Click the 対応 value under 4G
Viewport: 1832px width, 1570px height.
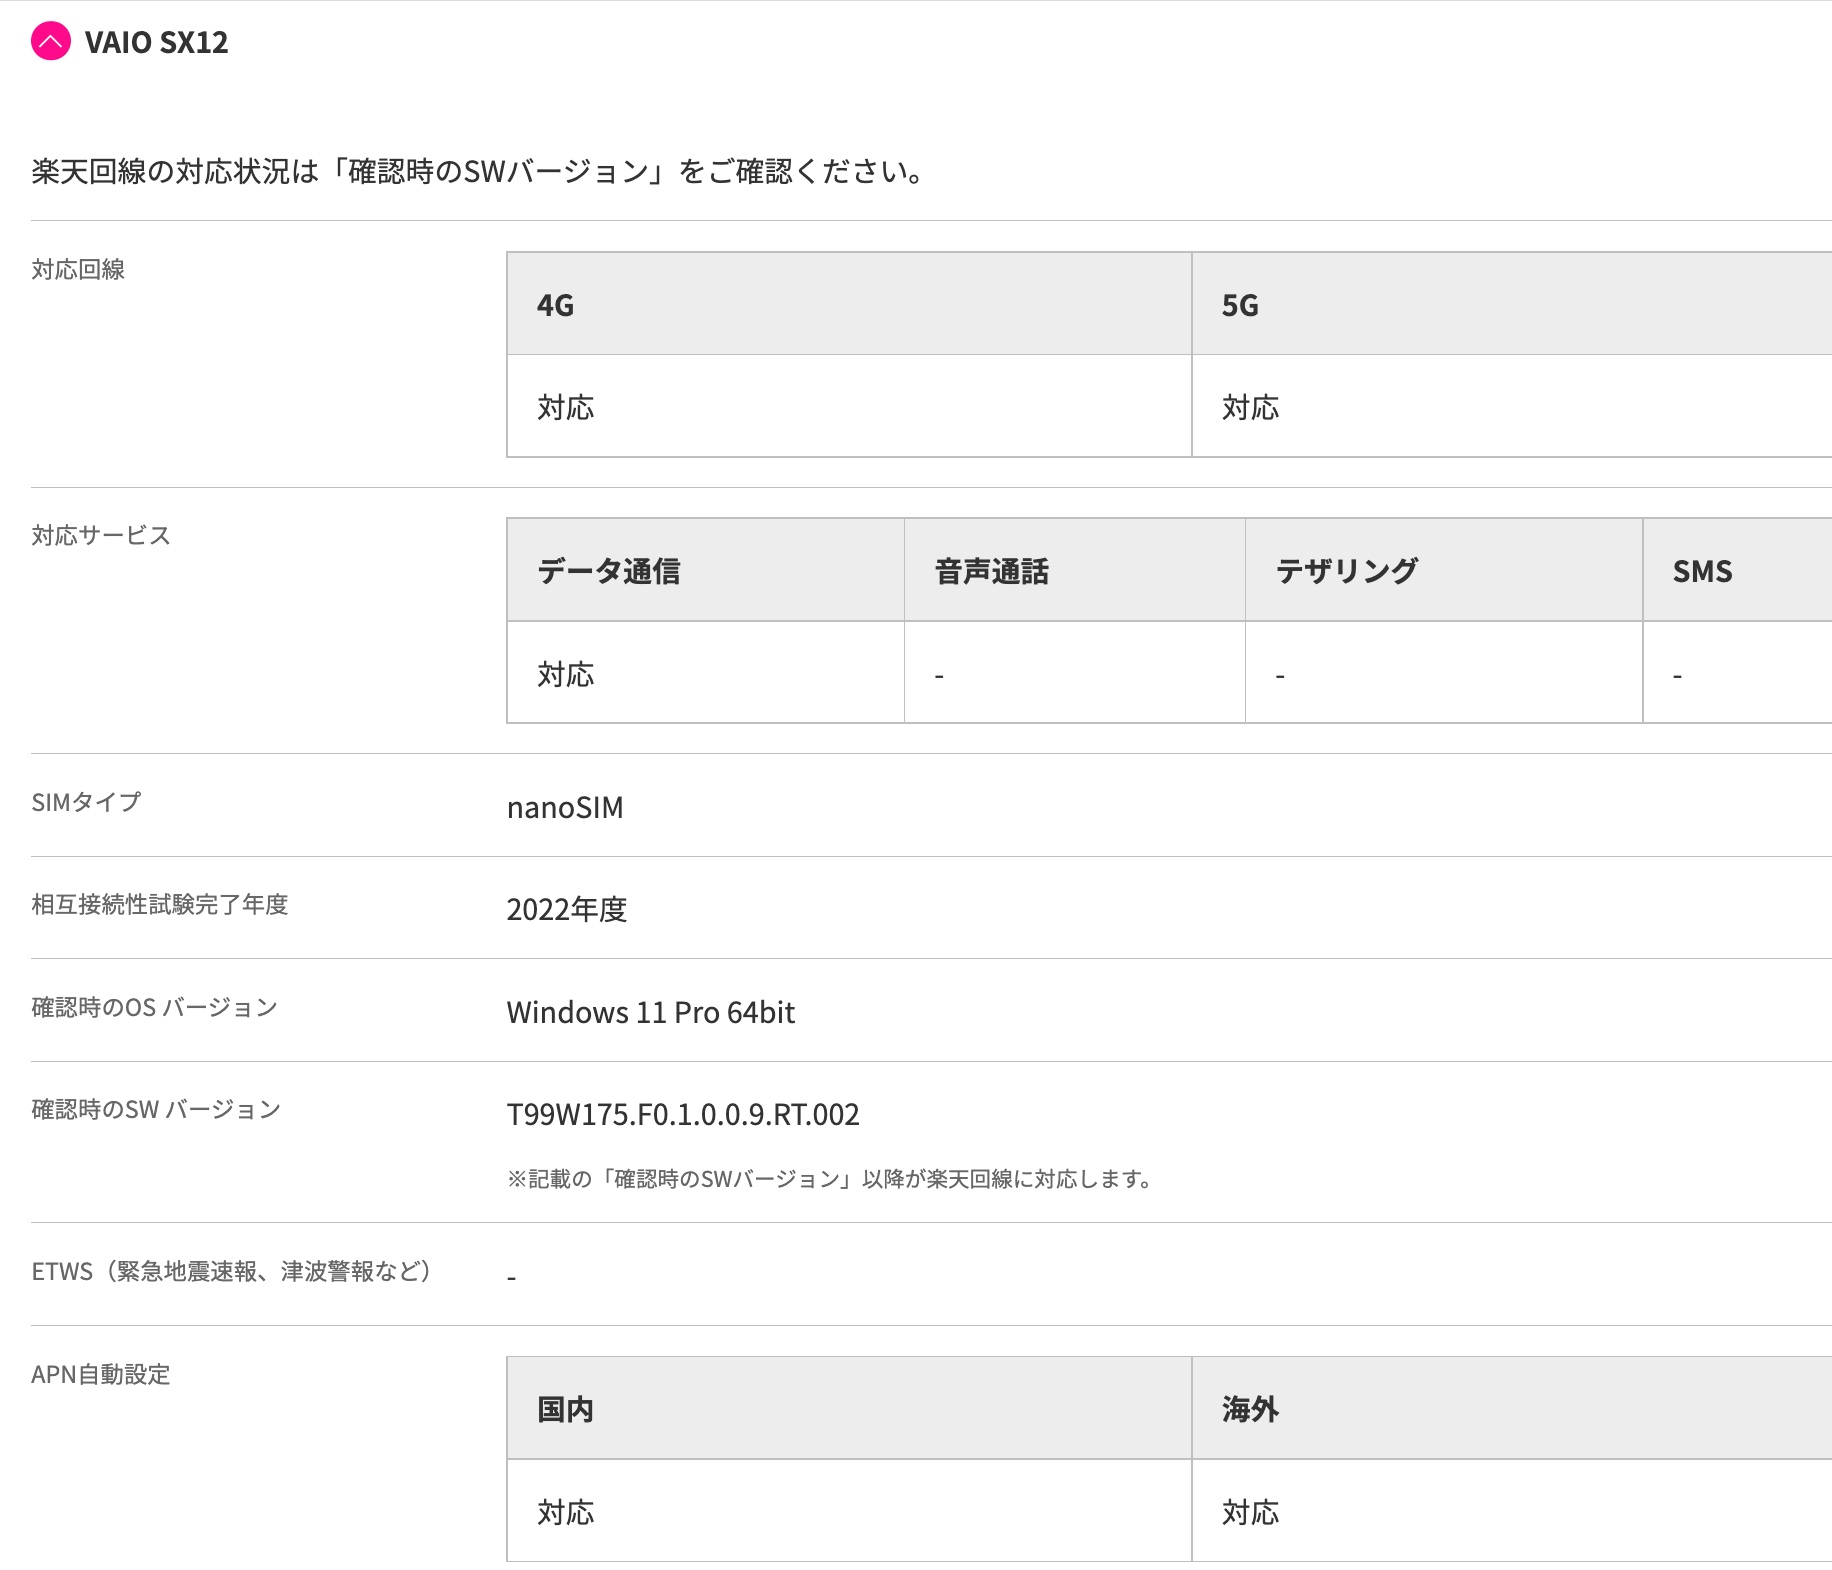566,407
